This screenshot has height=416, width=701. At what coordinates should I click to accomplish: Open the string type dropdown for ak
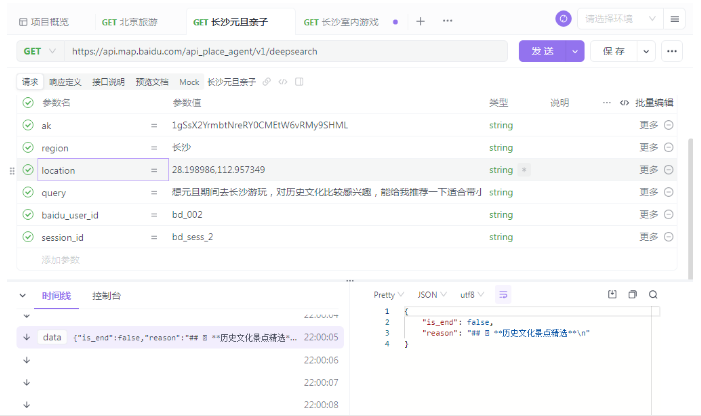501,125
